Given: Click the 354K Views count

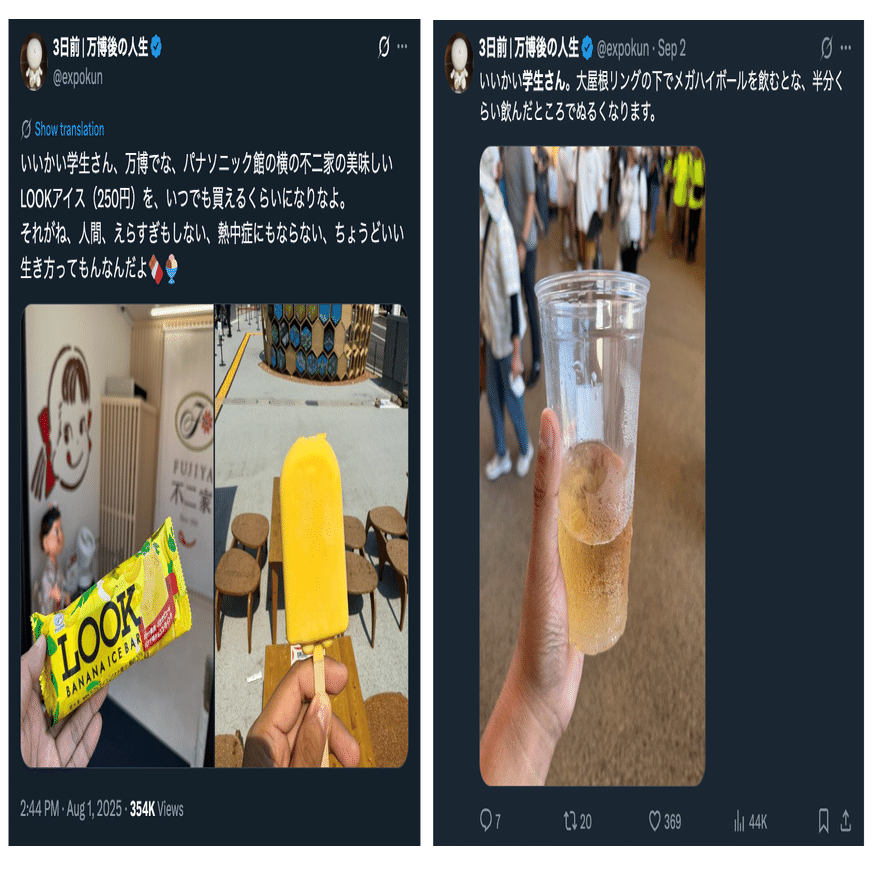Looking at the screenshot, I should coord(156,809).
